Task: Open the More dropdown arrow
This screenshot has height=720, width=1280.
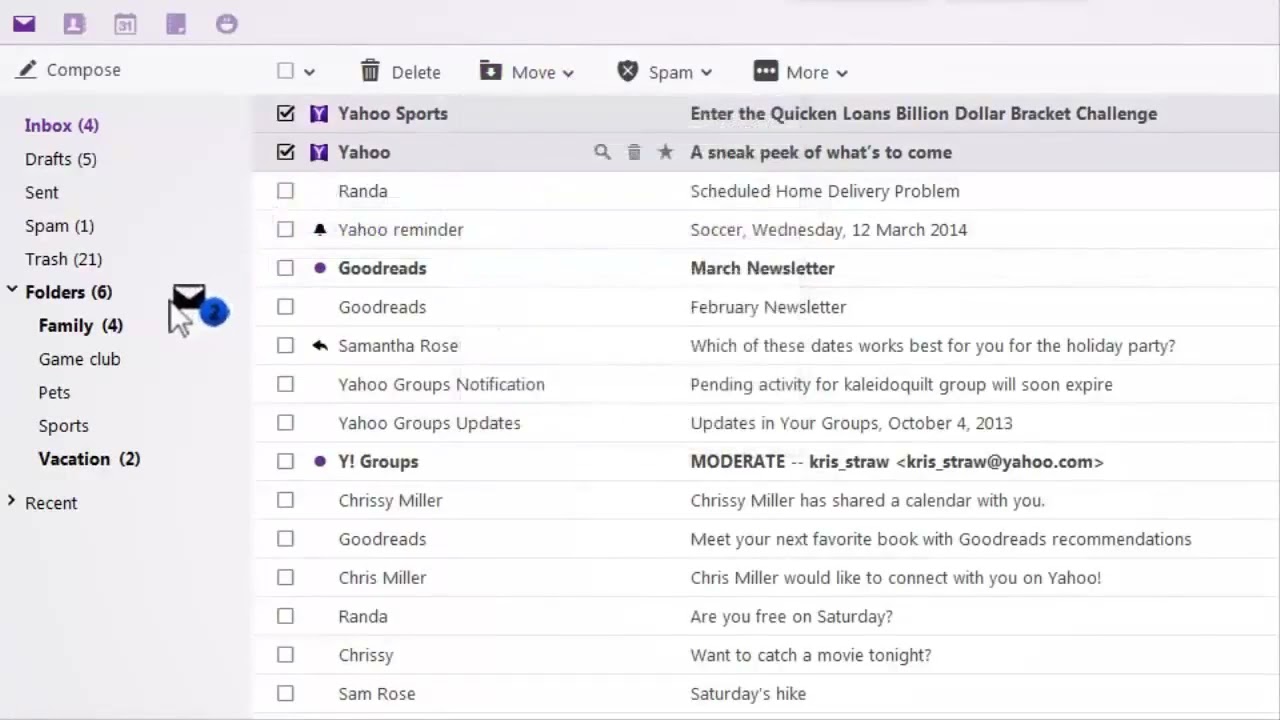Action: [x=842, y=73]
